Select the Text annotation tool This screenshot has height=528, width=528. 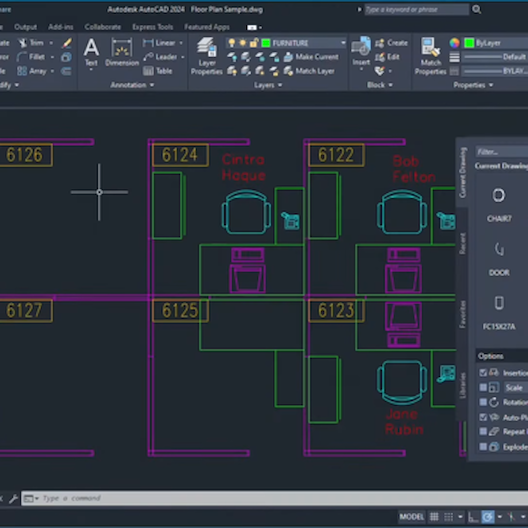91,52
